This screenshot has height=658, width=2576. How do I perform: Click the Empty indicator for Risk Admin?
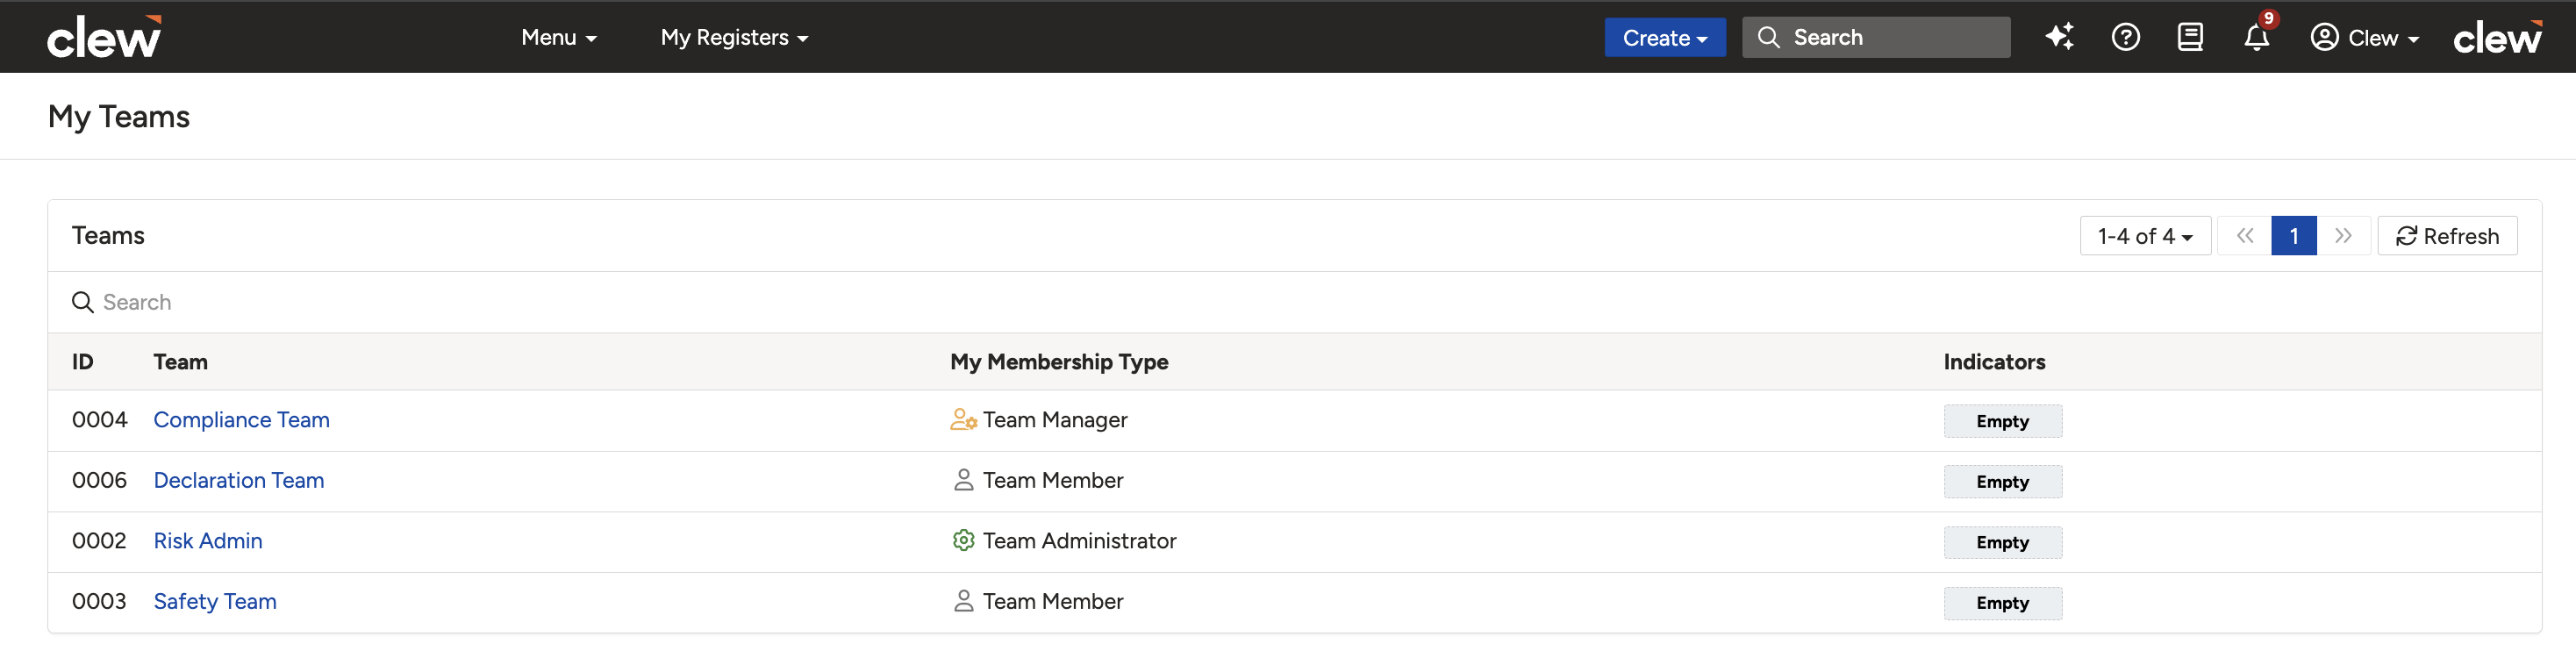point(2002,543)
